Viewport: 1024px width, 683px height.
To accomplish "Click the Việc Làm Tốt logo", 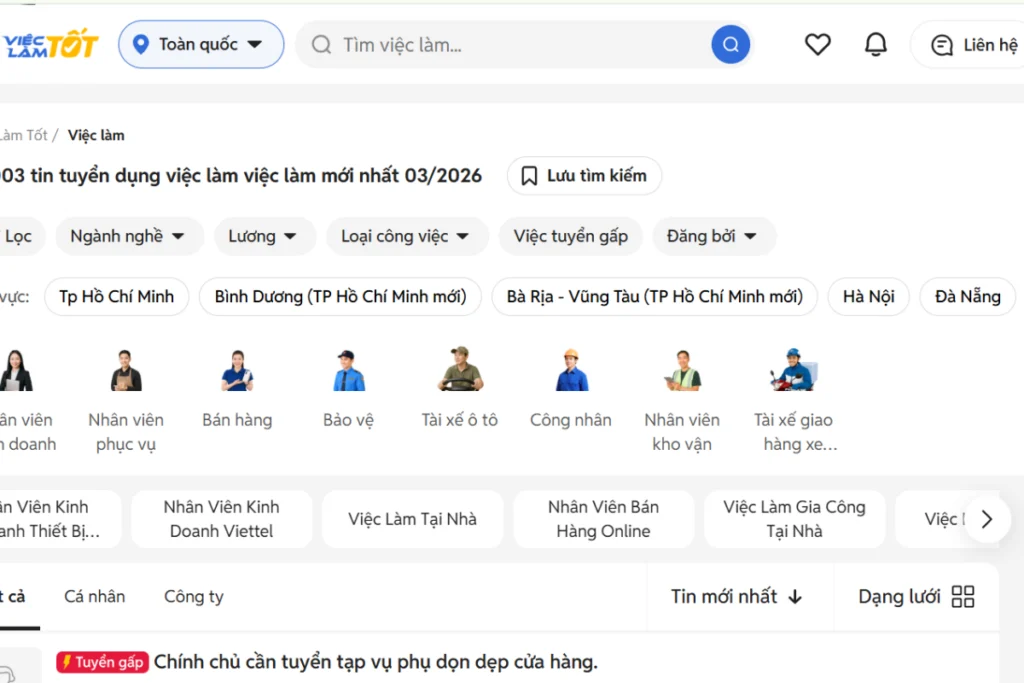I will click(x=51, y=44).
